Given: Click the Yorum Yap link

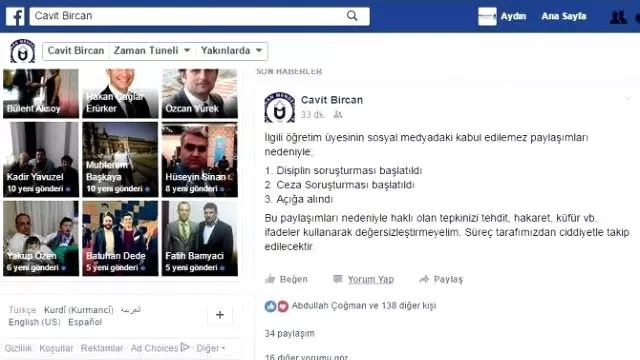Looking at the screenshot, I should (371, 279).
